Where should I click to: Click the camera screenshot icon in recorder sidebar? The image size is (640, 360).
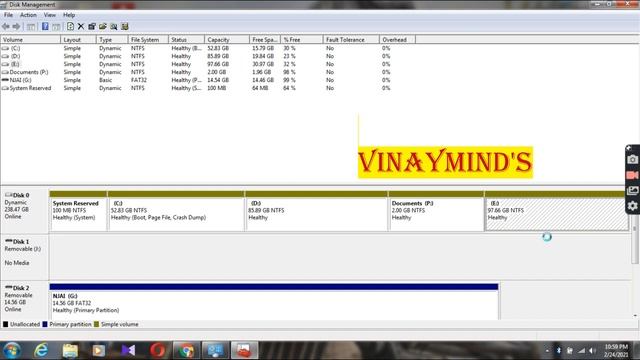point(632,160)
